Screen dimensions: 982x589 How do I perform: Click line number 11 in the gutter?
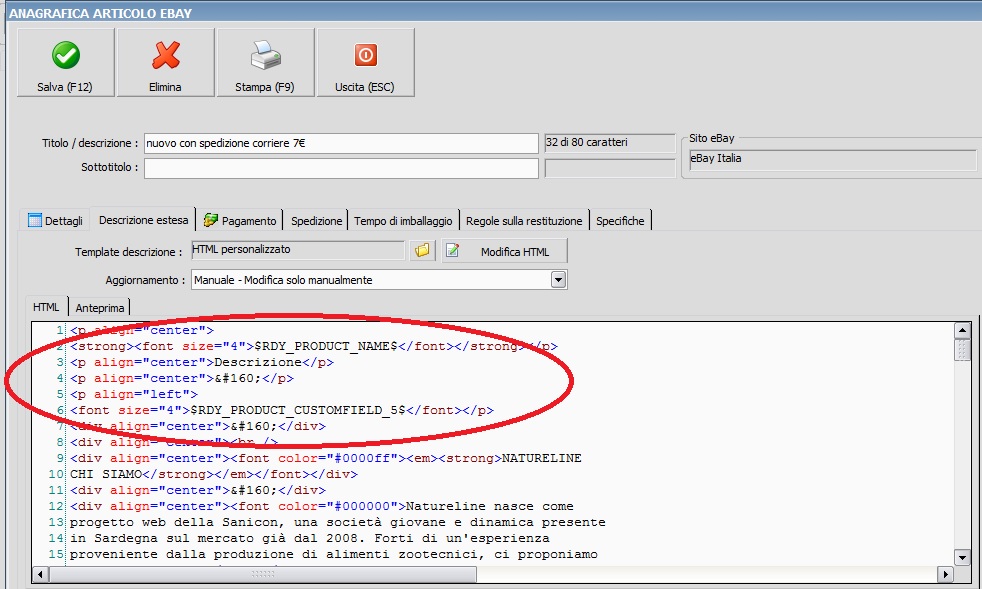[56, 490]
